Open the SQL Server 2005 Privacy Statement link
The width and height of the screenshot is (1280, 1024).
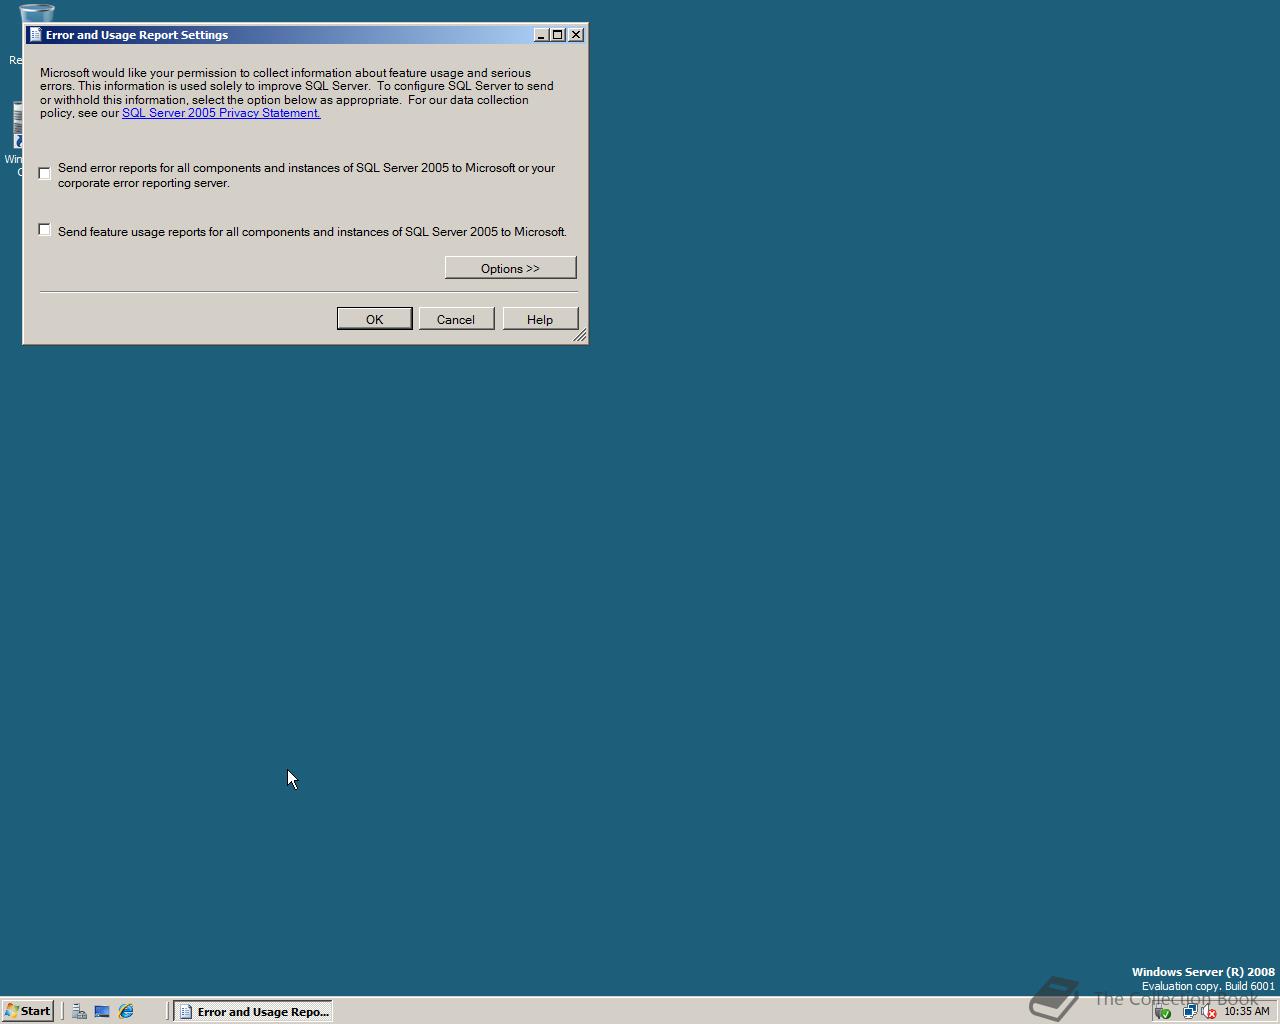point(221,113)
